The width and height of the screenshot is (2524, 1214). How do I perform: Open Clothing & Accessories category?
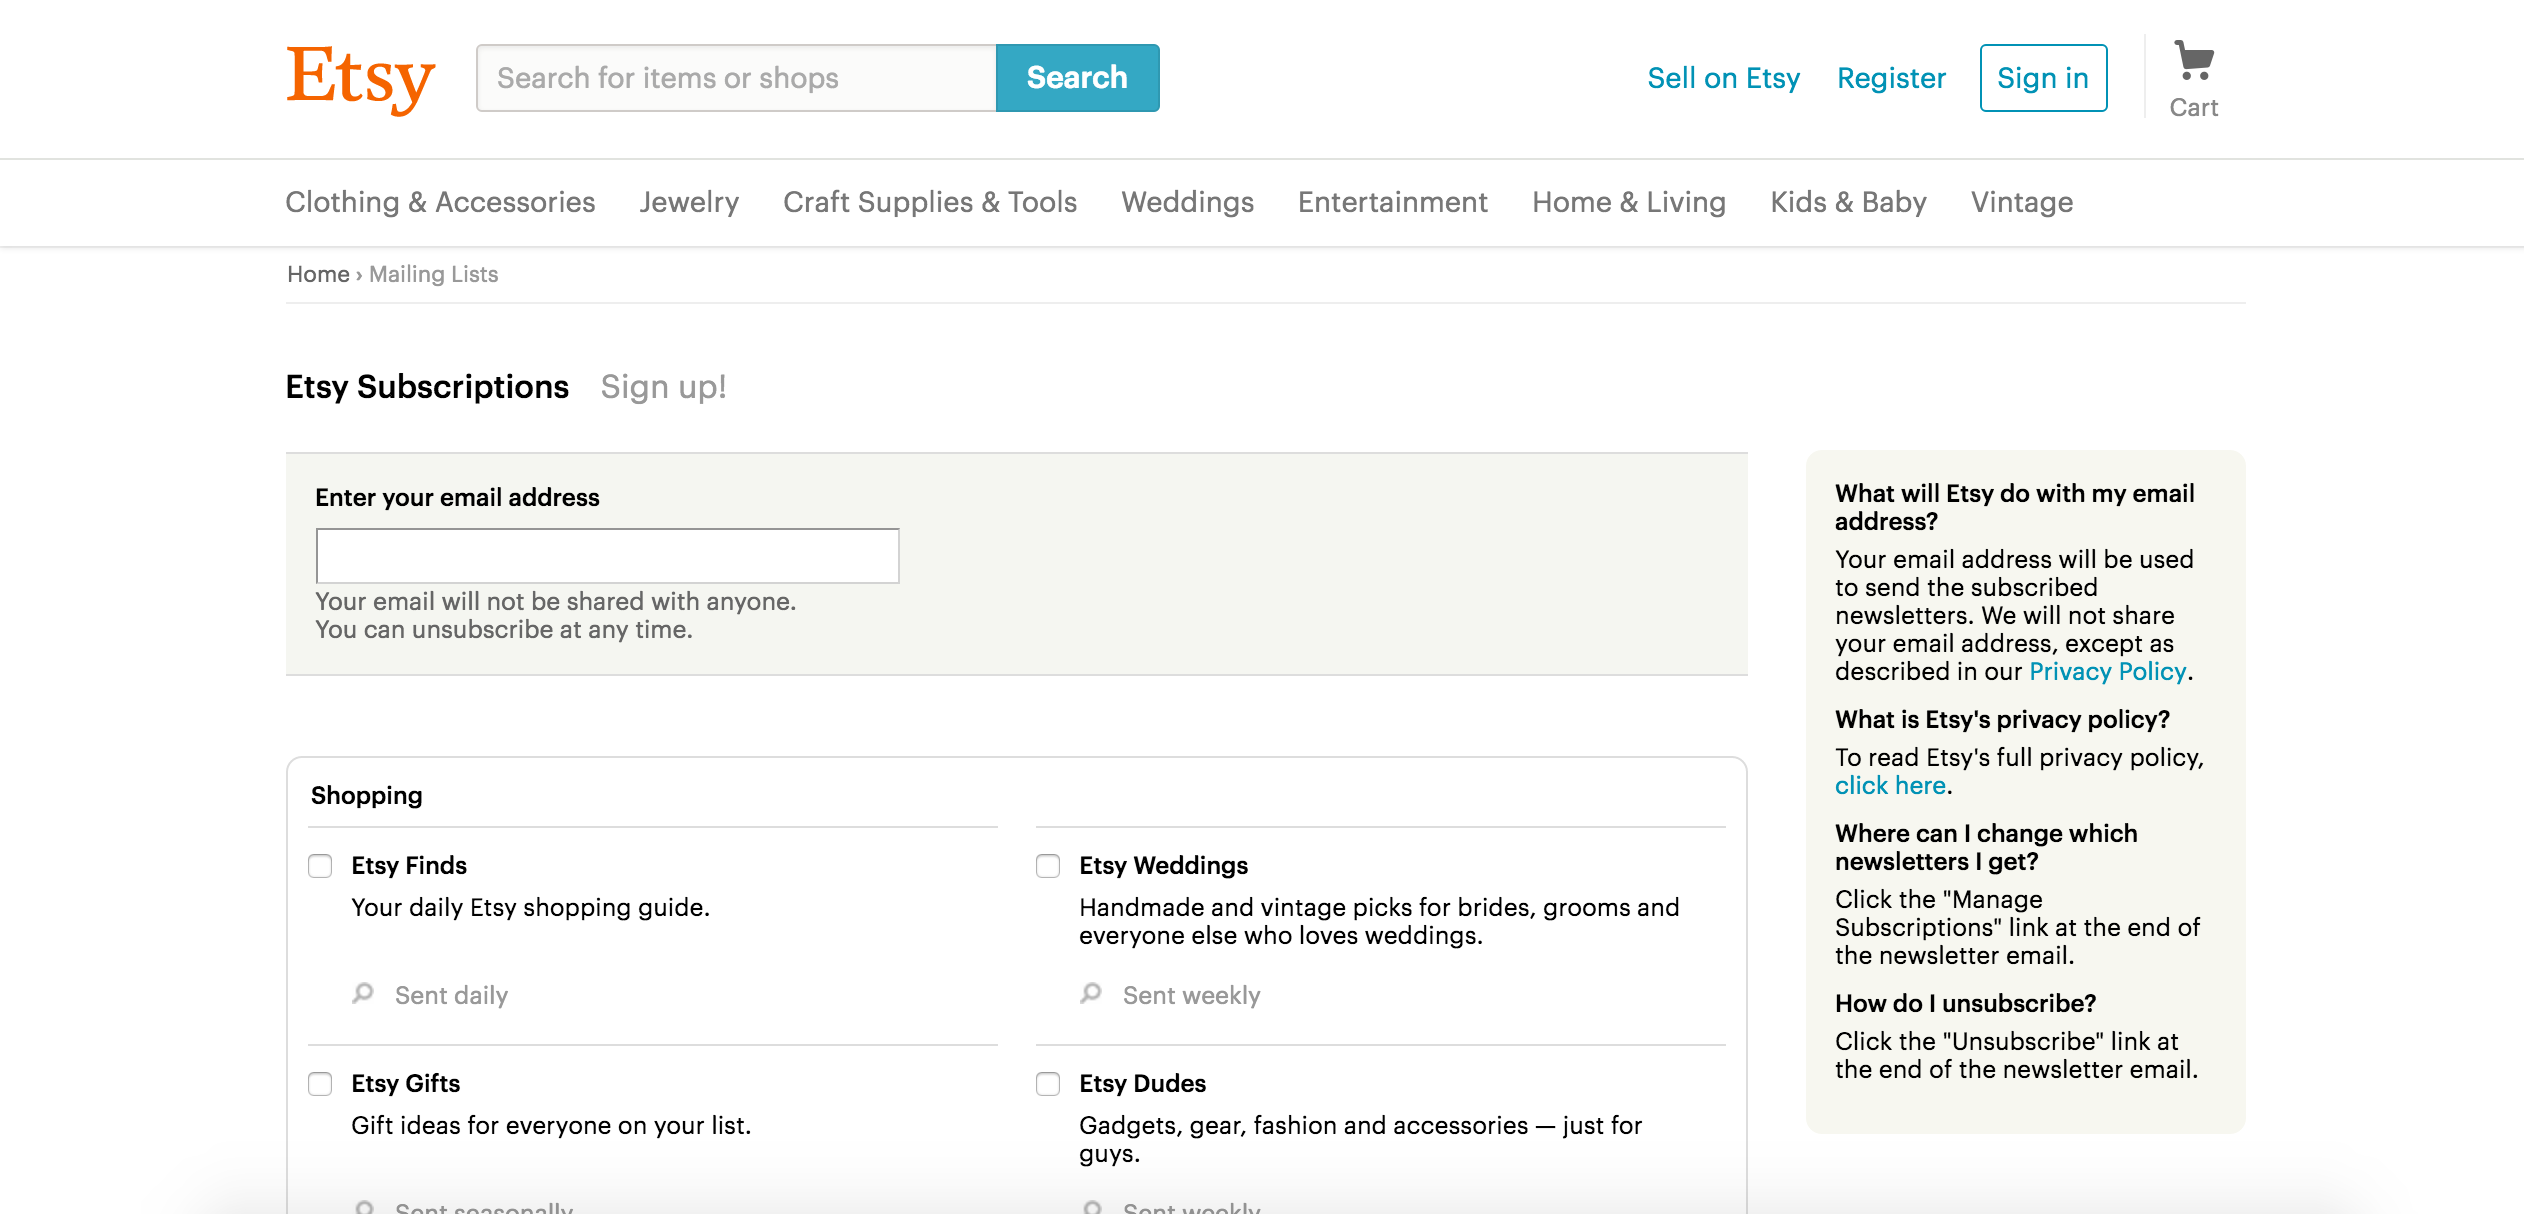tap(440, 202)
